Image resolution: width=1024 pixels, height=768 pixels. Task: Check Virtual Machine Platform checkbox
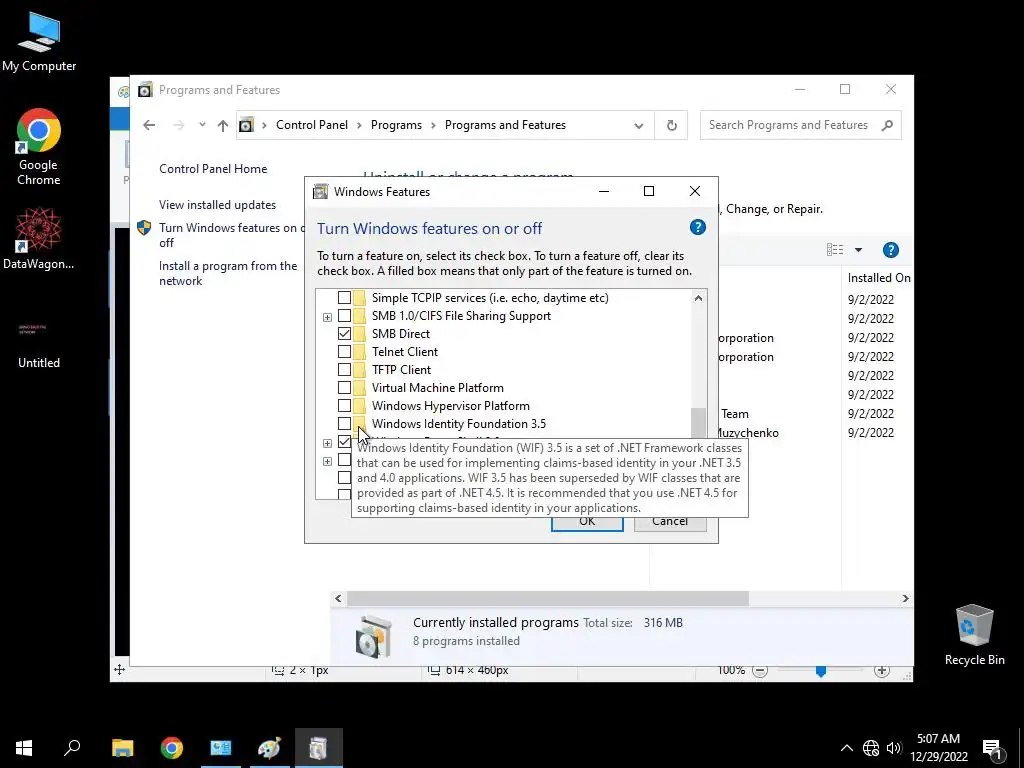click(x=344, y=388)
